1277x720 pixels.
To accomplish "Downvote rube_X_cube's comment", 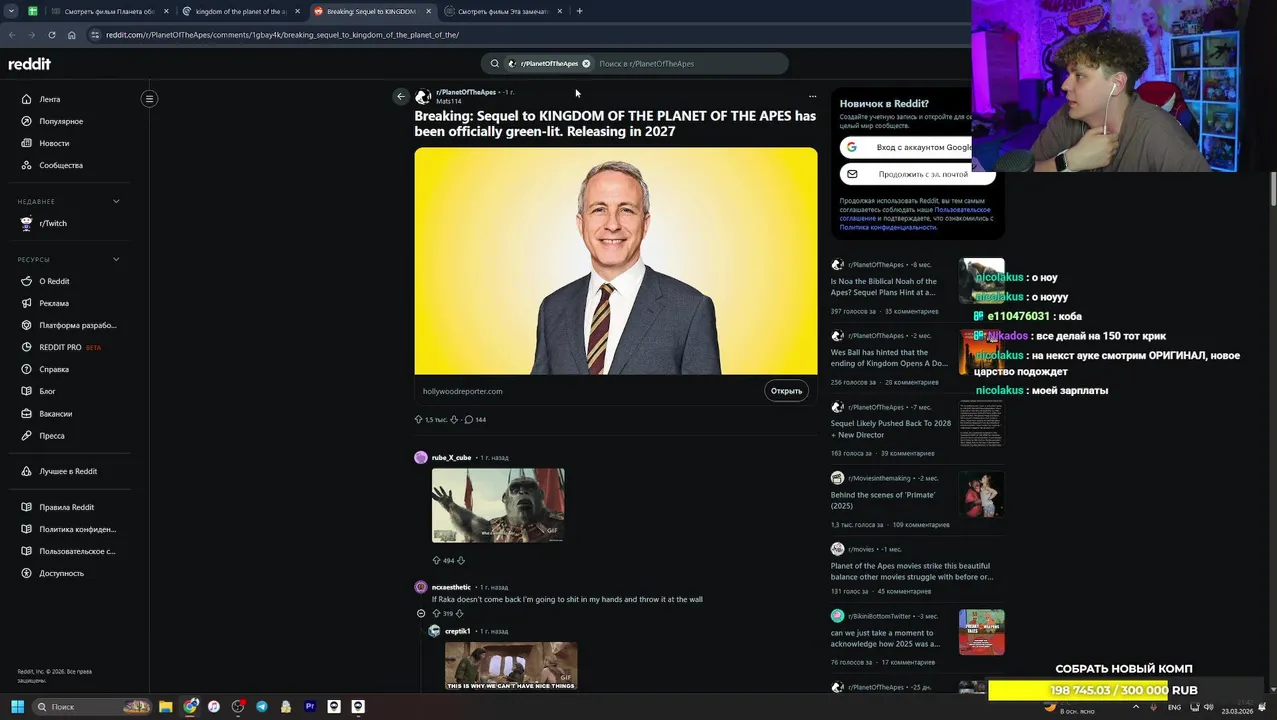I will [x=460, y=561].
